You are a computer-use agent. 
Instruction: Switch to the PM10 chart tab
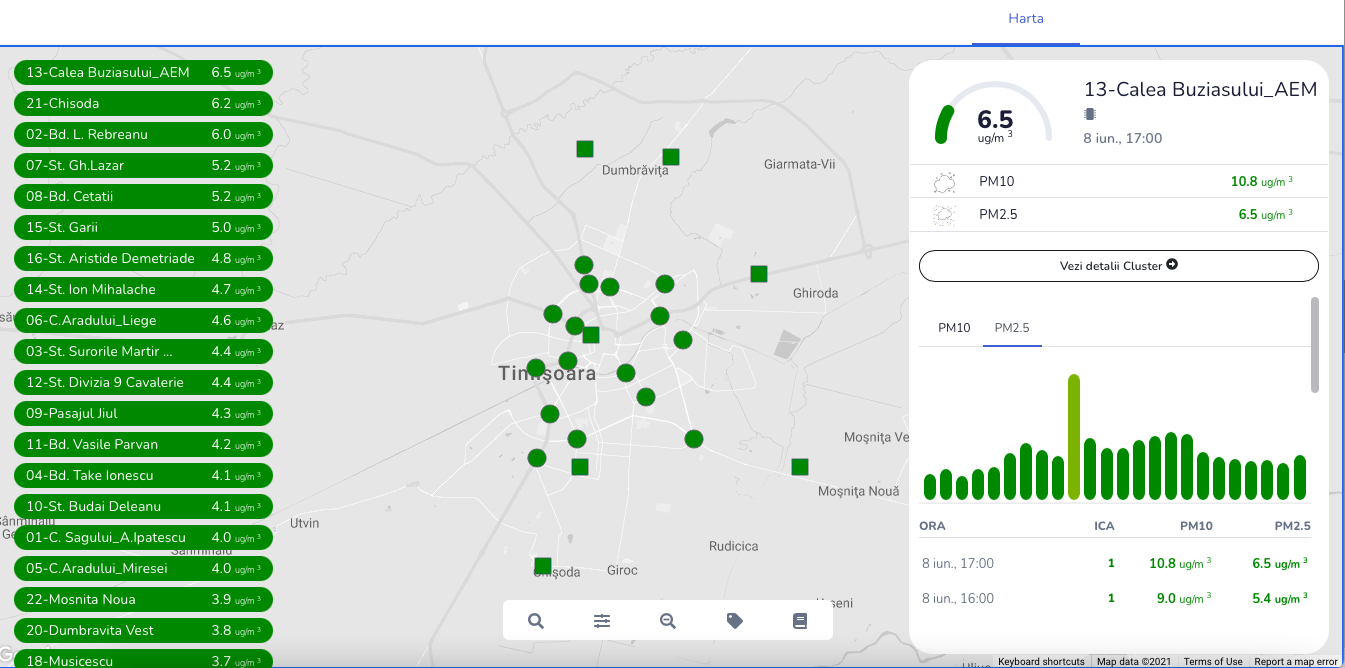tap(954, 328)
